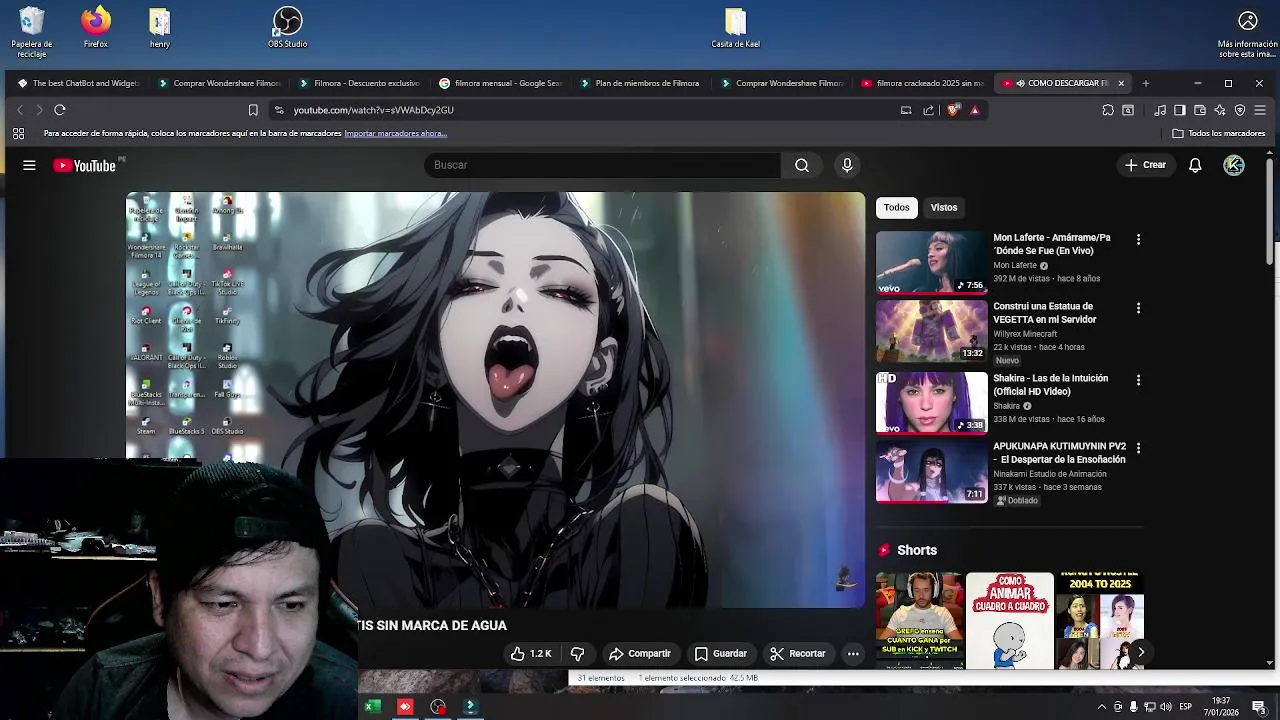This screenshot has height=720, width=1280.
Task: Switch to filmora mensual Google Search tab
Action: pyautogui.click(x=500, y=83)
